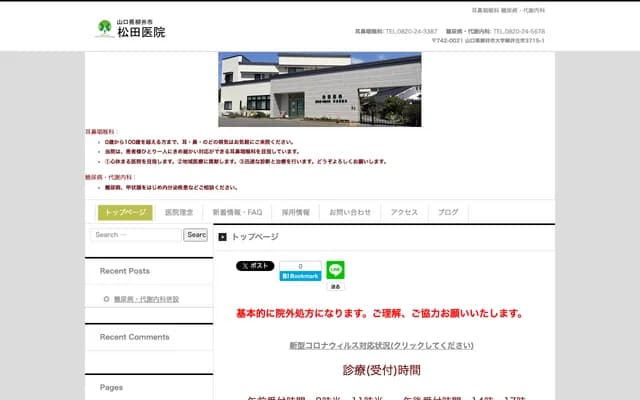Open the ブログ menu item
This screenshot has width=640, height=400.
click(448, 212)
